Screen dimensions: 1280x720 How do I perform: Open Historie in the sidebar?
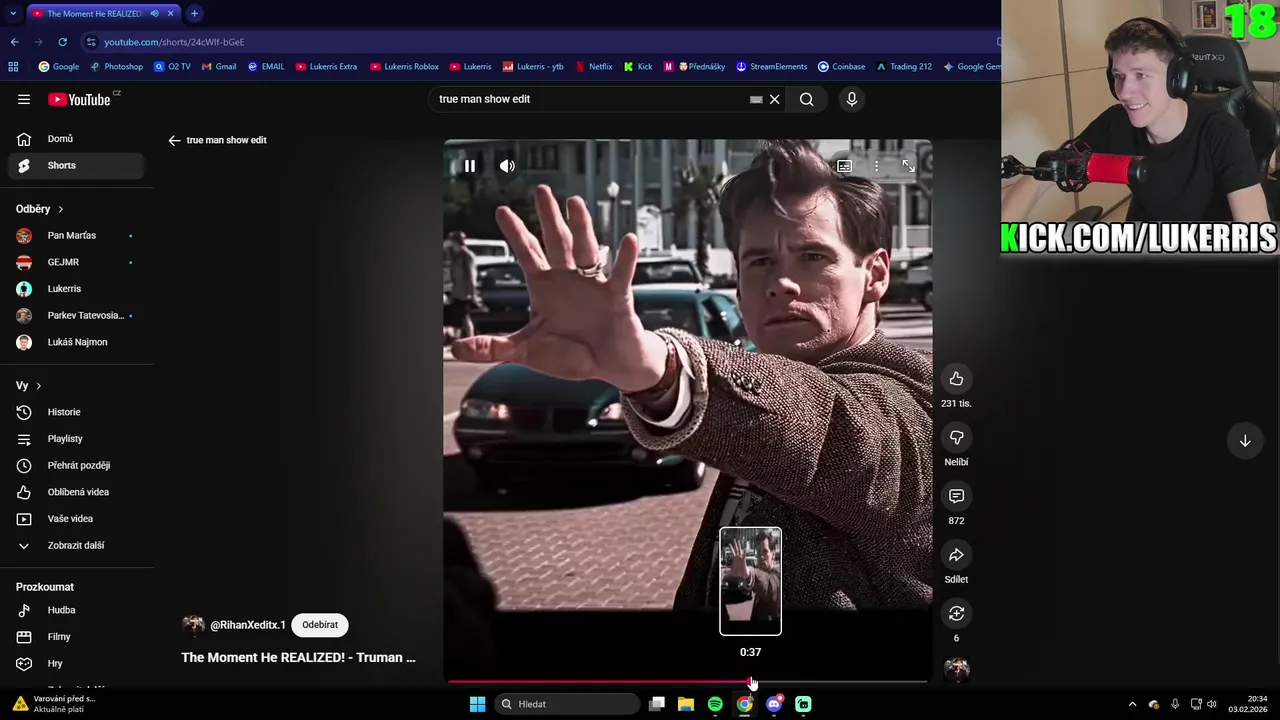coord(76,412)
